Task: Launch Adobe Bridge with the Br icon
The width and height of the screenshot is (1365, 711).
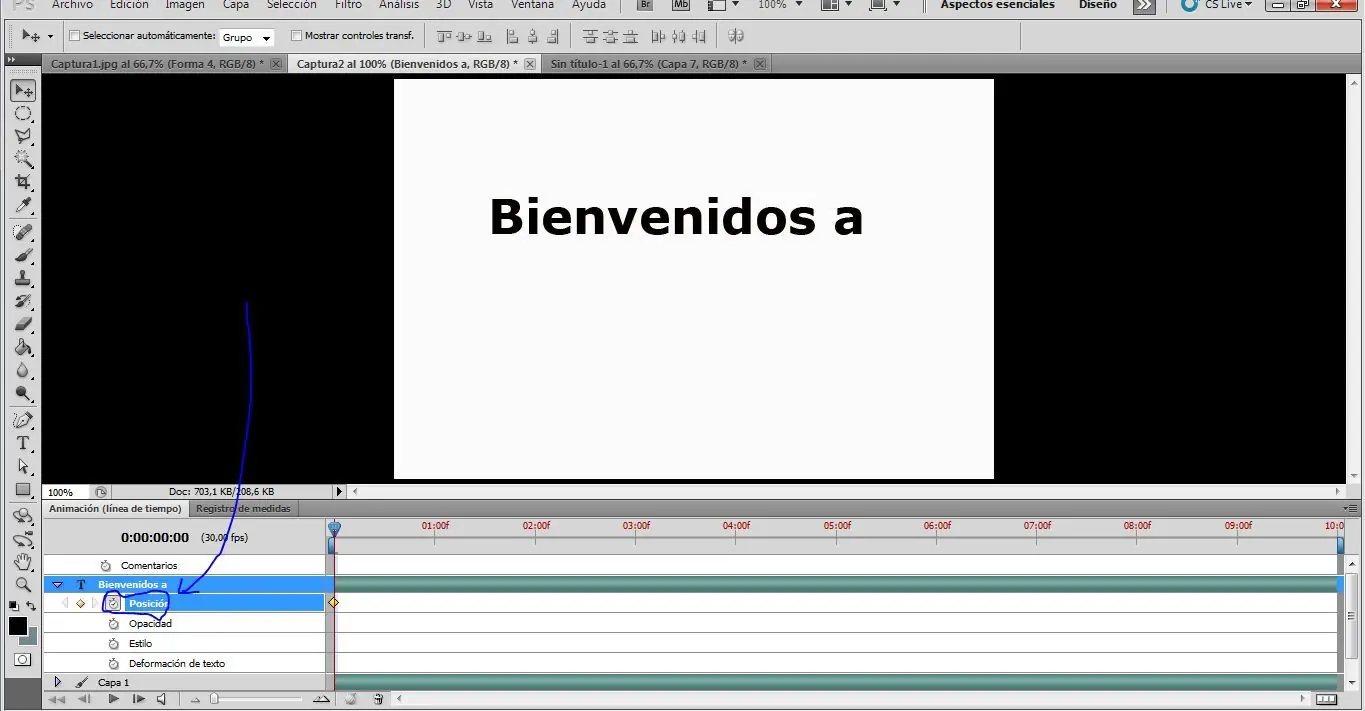Action: click(647, 5)
